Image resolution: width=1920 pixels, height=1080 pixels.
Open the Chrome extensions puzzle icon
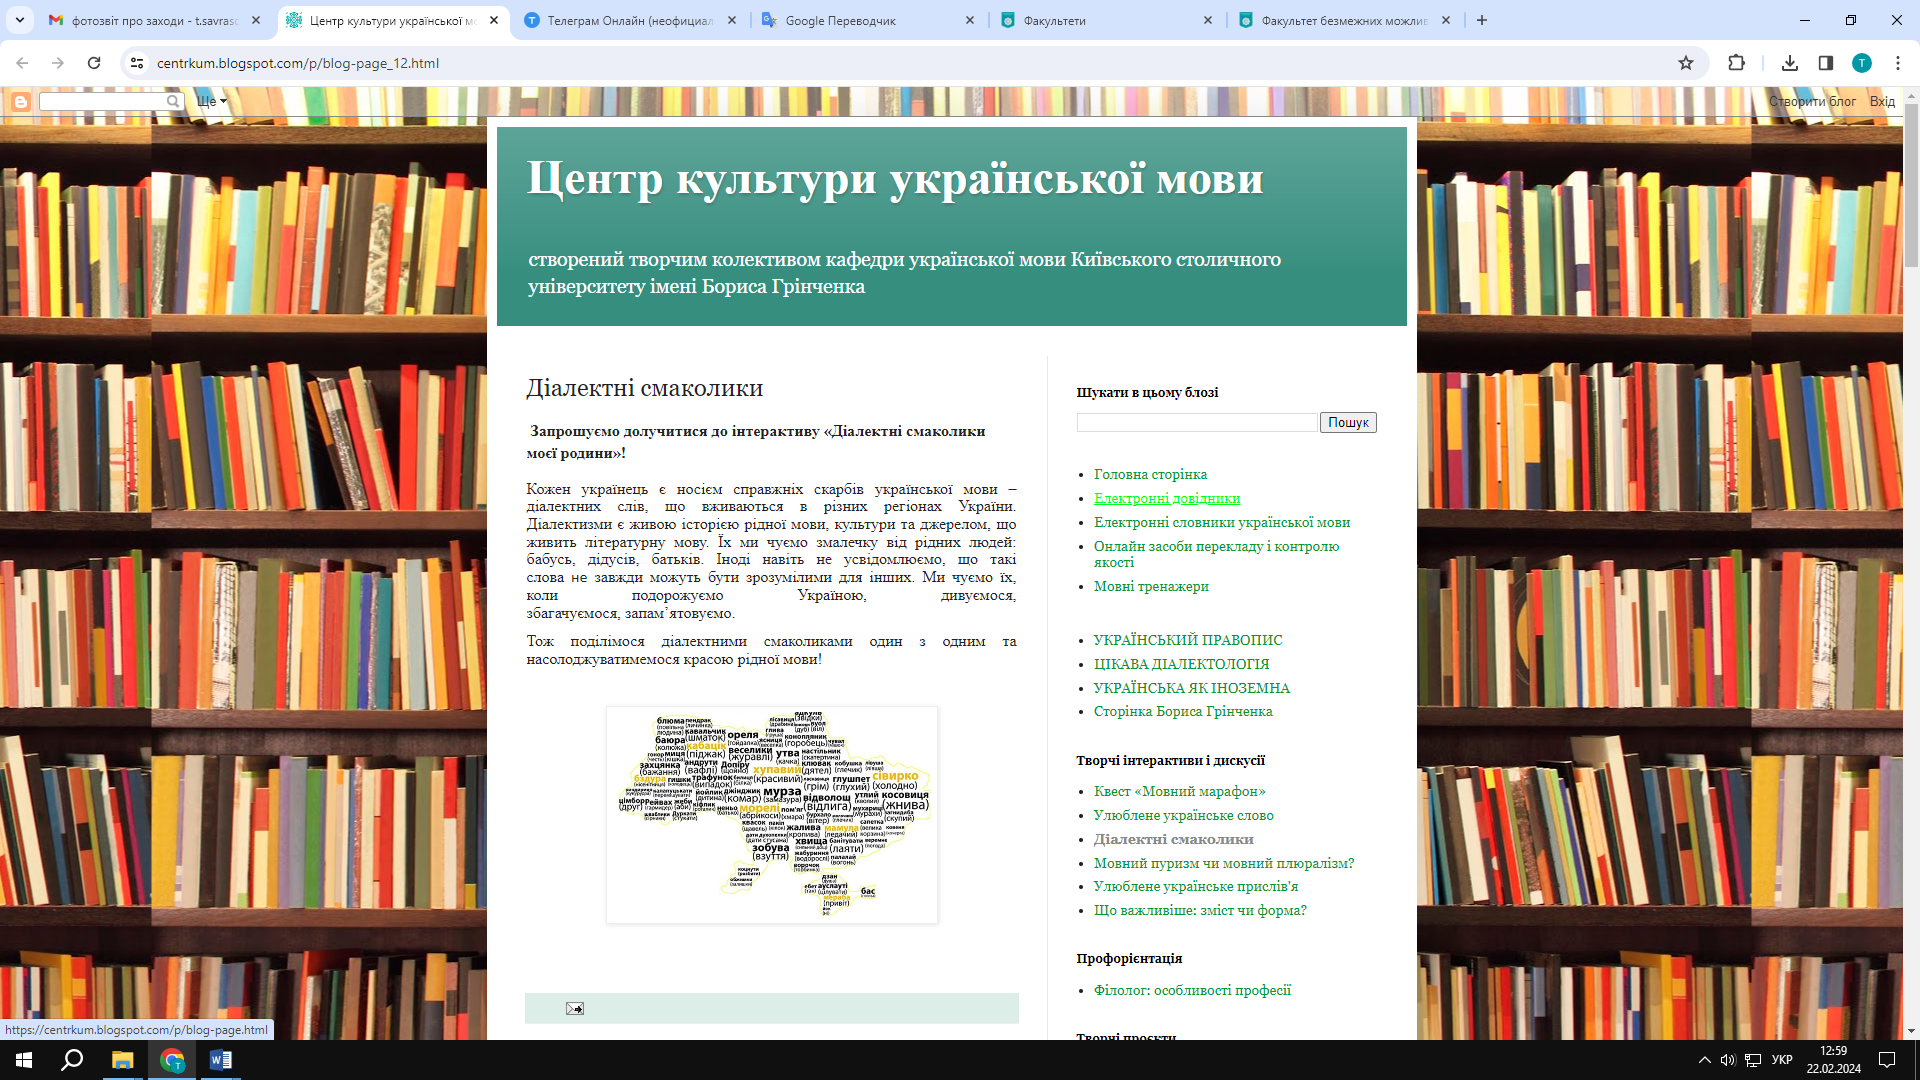(1736, 63)
